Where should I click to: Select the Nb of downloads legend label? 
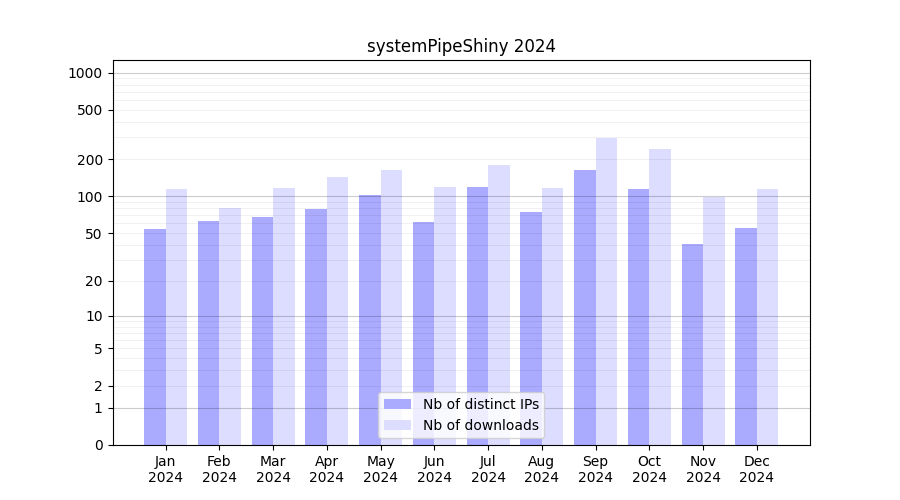[x=480, y=425]
